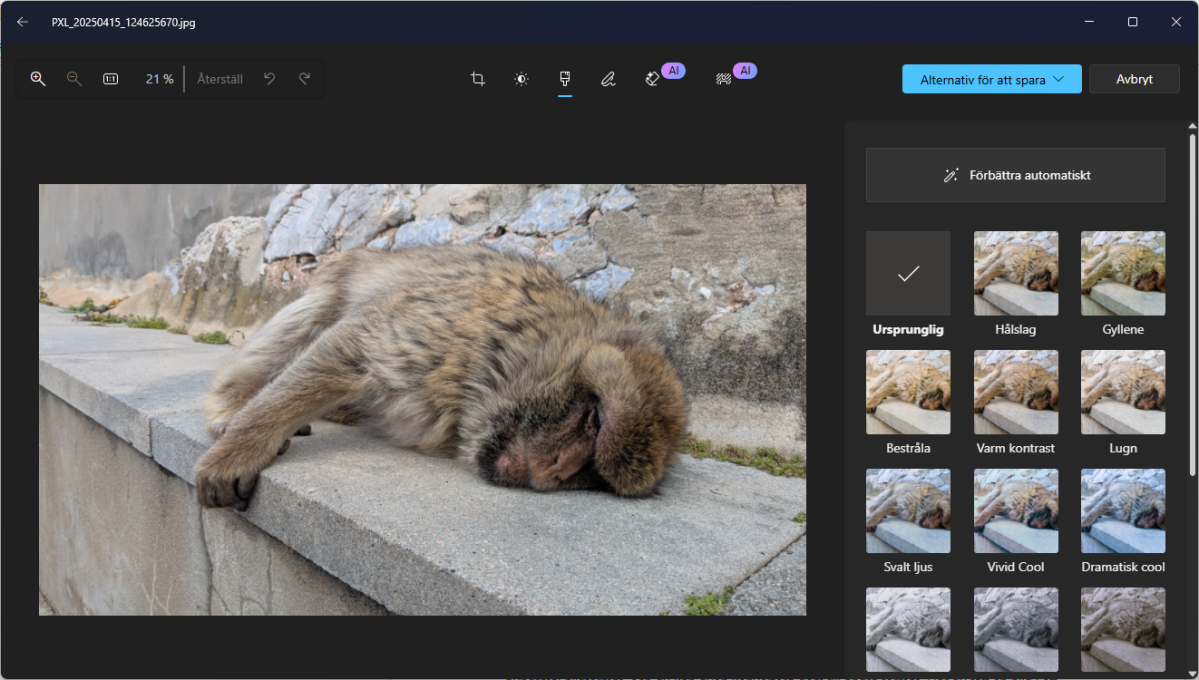Screen dimensions: 1199x680
Task: Apply the Dramatisk cool filter
Action: 1122,511
